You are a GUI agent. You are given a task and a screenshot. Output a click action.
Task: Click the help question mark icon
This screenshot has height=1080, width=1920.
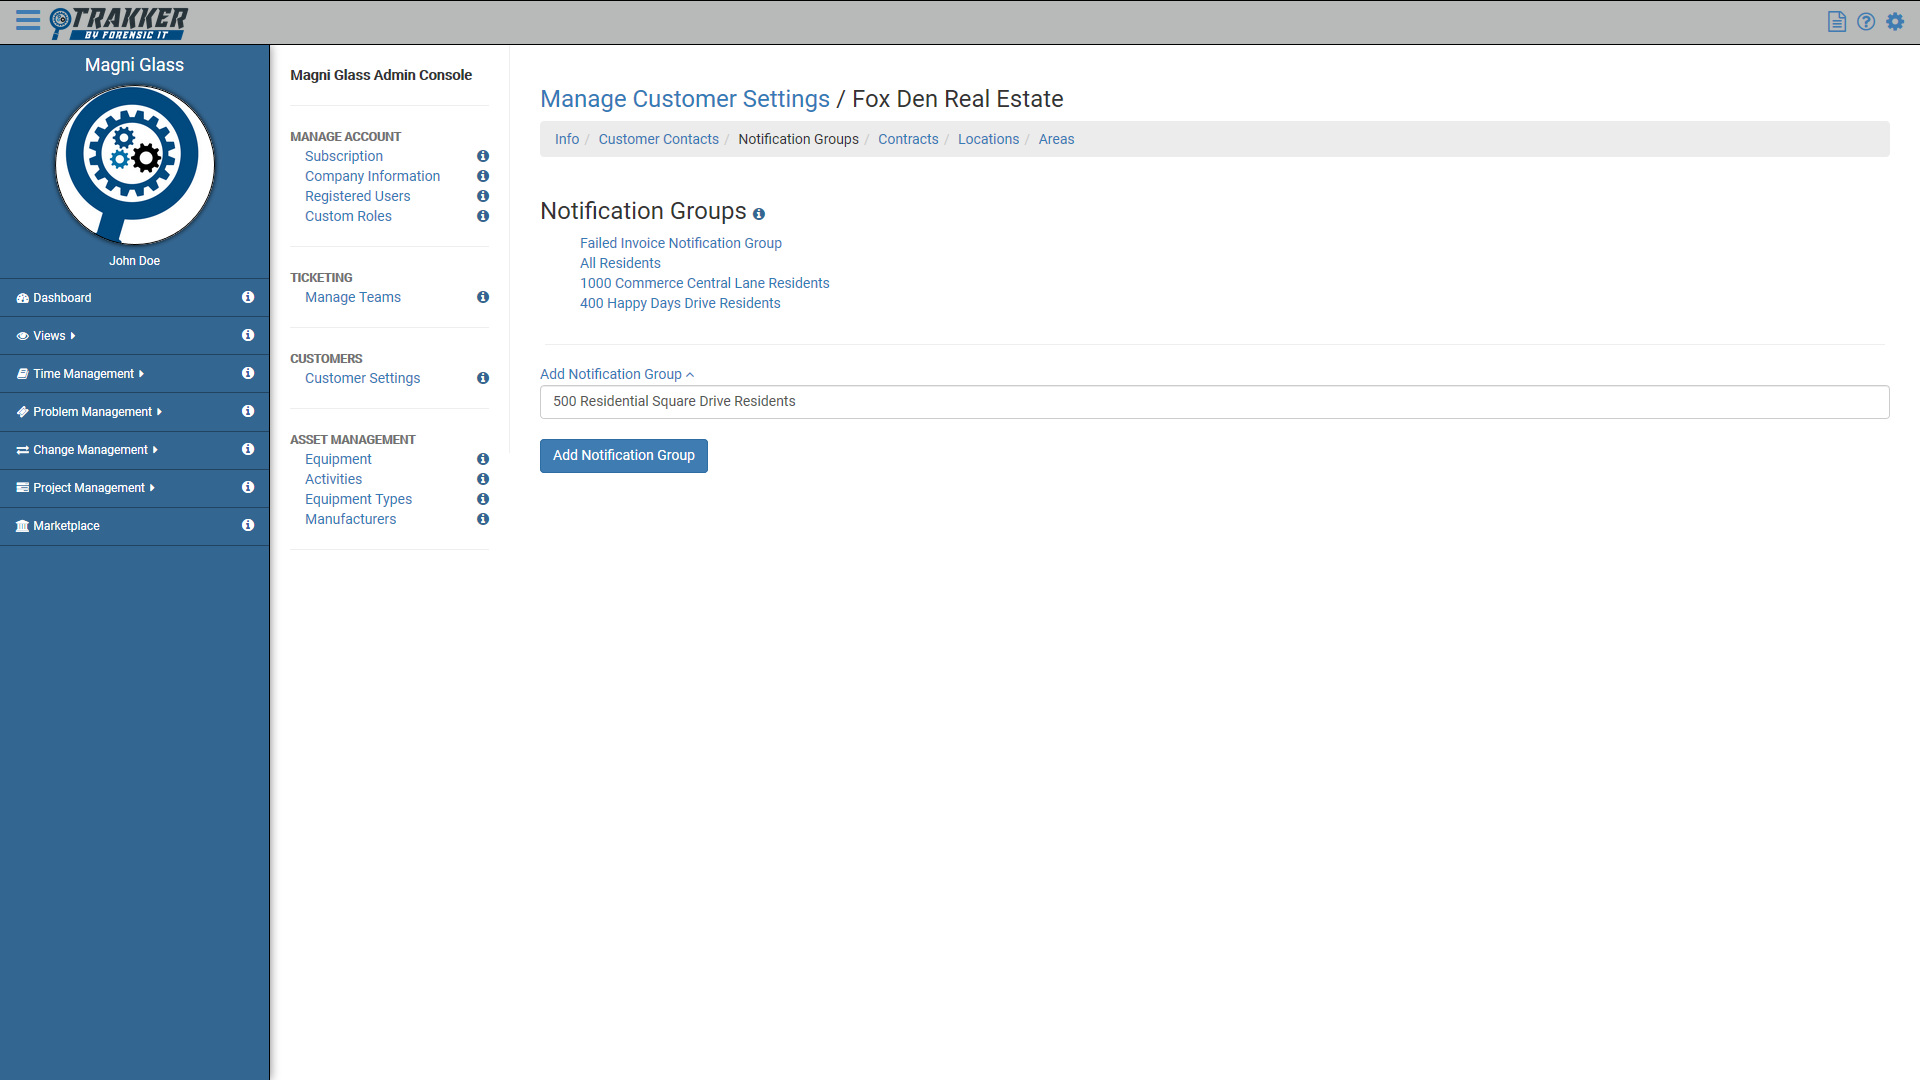coord(1866,22)
